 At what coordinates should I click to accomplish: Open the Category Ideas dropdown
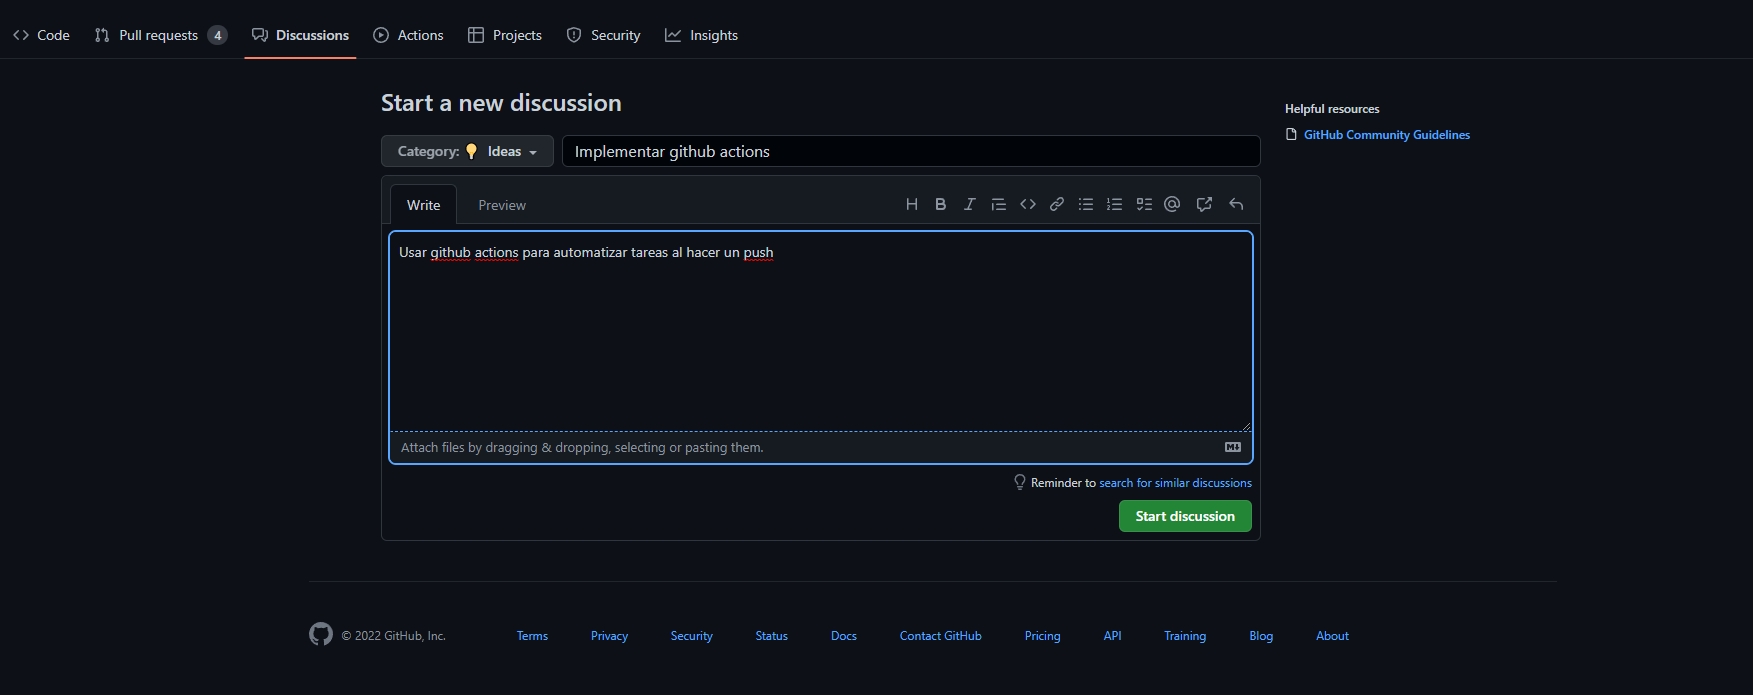pyautogui.click(x=467, y=151)
